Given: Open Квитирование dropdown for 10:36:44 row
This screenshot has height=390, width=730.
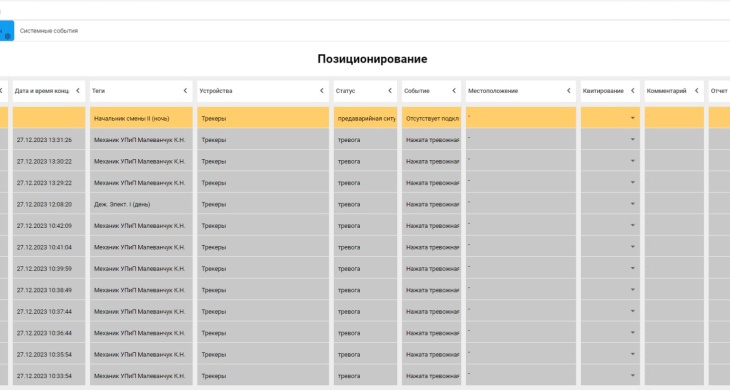Looking at the screenshot, I should 632,332.
